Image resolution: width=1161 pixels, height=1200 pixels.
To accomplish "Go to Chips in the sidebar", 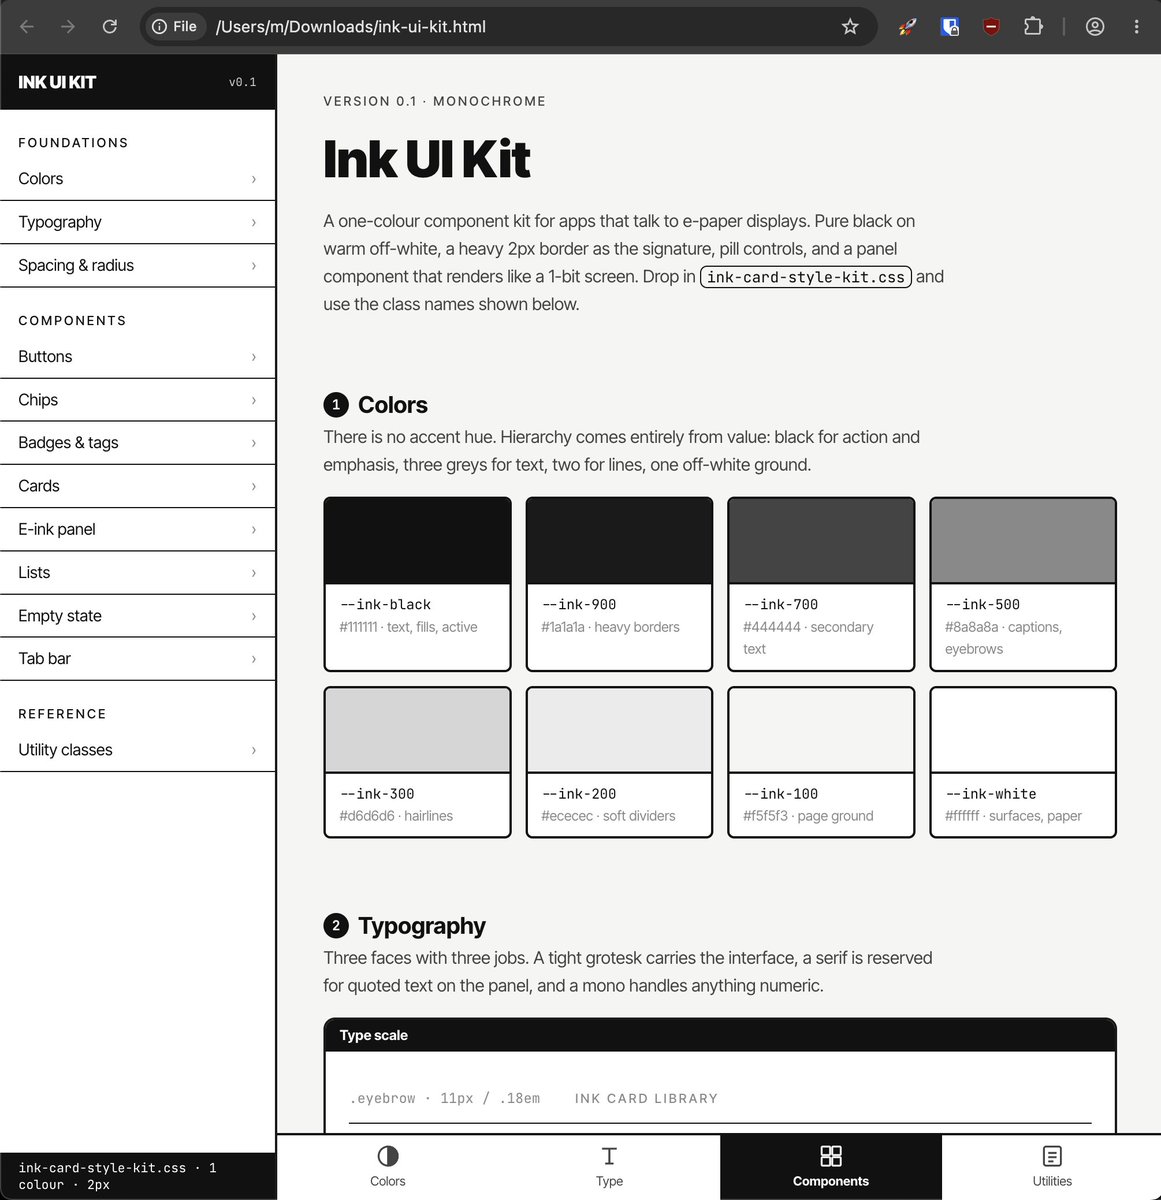I will point(137,400).
